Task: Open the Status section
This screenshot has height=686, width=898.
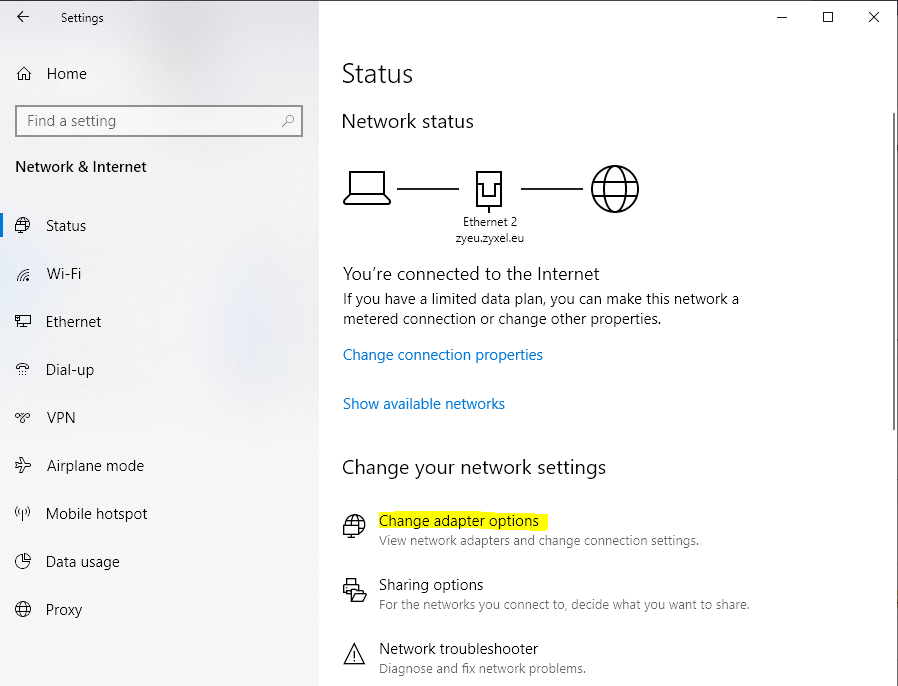Action: point(66,226)
